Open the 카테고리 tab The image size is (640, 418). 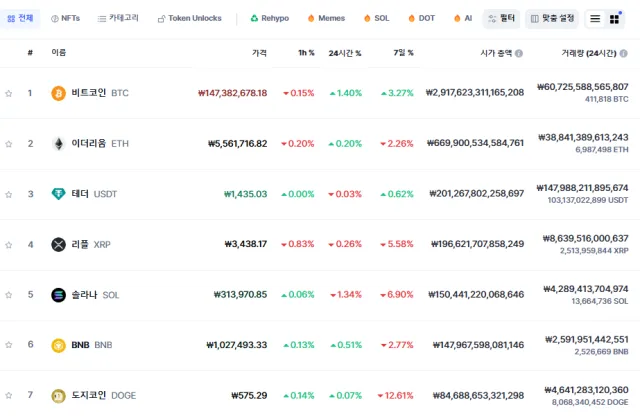coord(118,18)
